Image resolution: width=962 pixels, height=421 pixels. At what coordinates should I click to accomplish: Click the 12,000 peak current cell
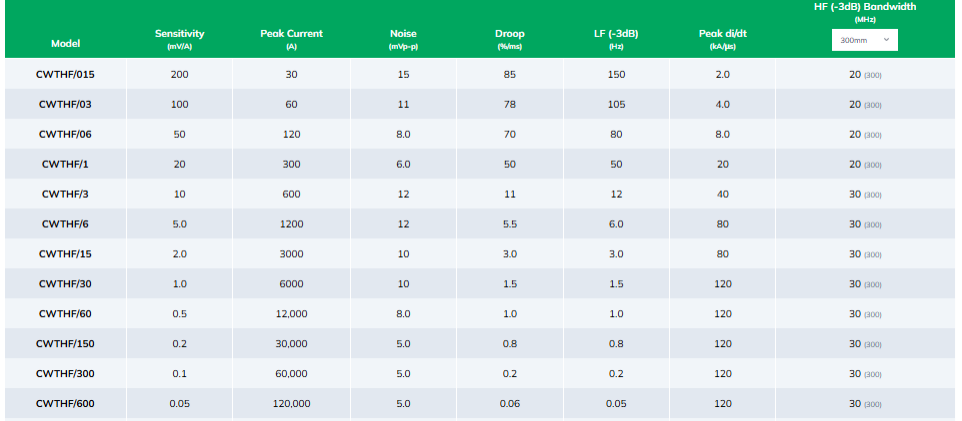291,313
